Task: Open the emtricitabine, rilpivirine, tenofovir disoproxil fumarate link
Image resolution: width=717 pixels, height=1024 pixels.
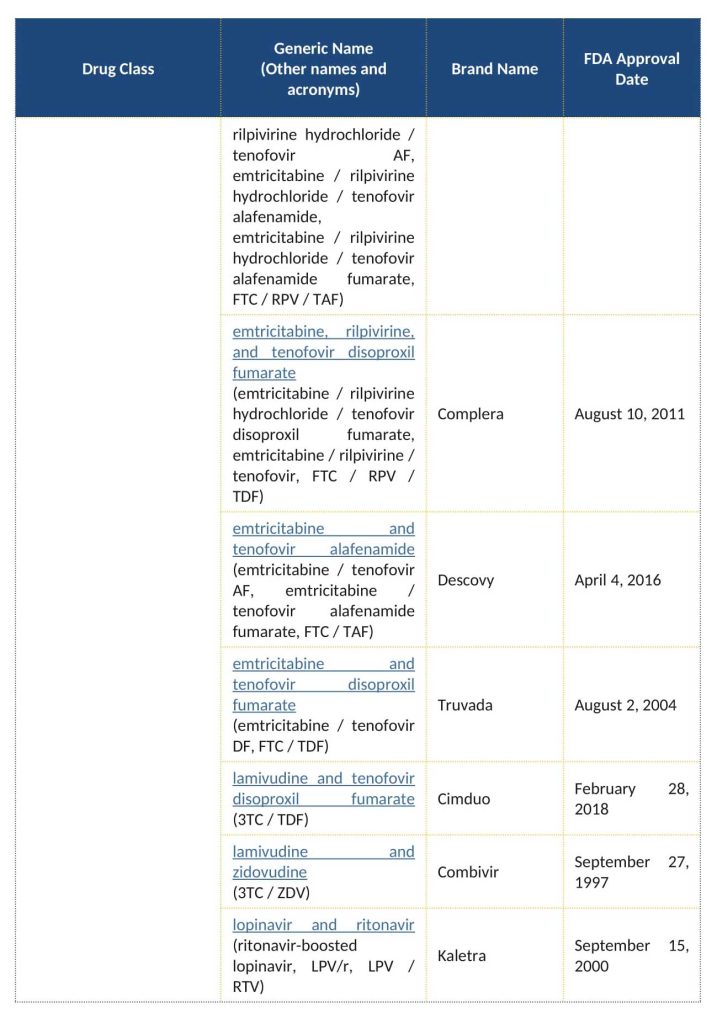Action: coord(323,352)
